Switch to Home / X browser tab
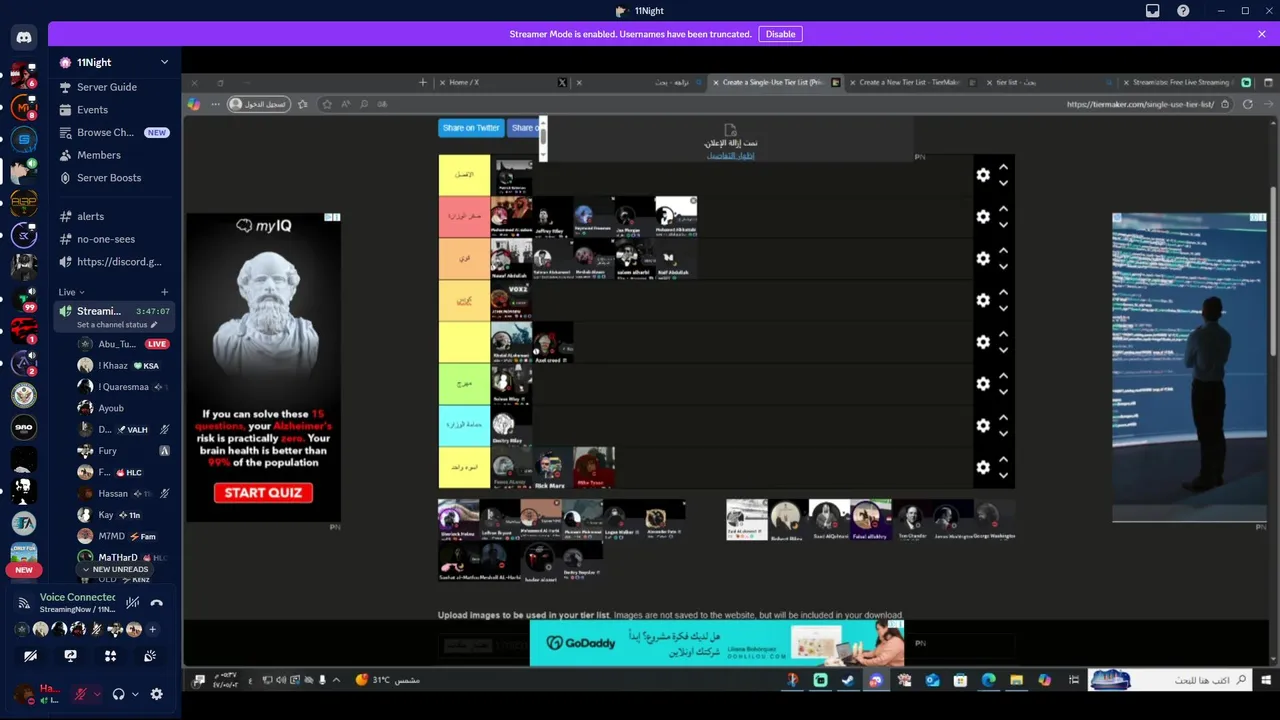This screenshot has width=1280, height=720. click(x=505, y=83)
